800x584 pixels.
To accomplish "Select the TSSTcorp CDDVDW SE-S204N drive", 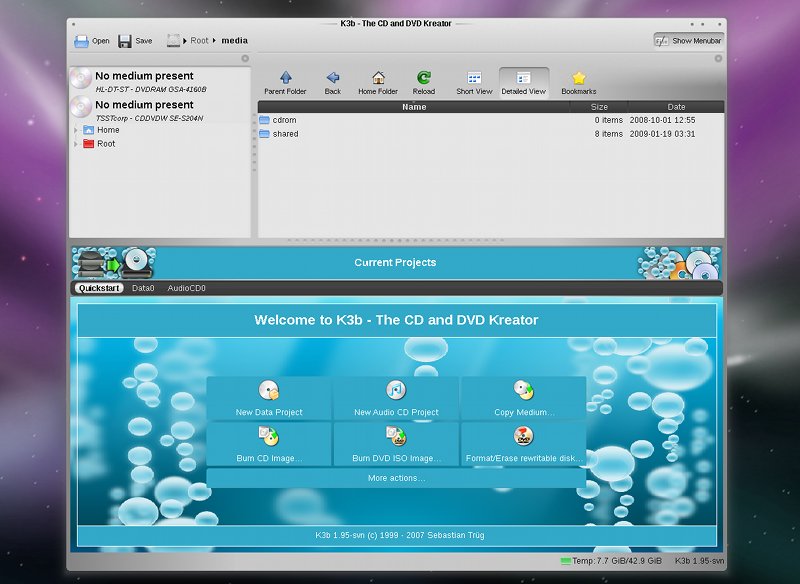I will [x=159, y=110].
